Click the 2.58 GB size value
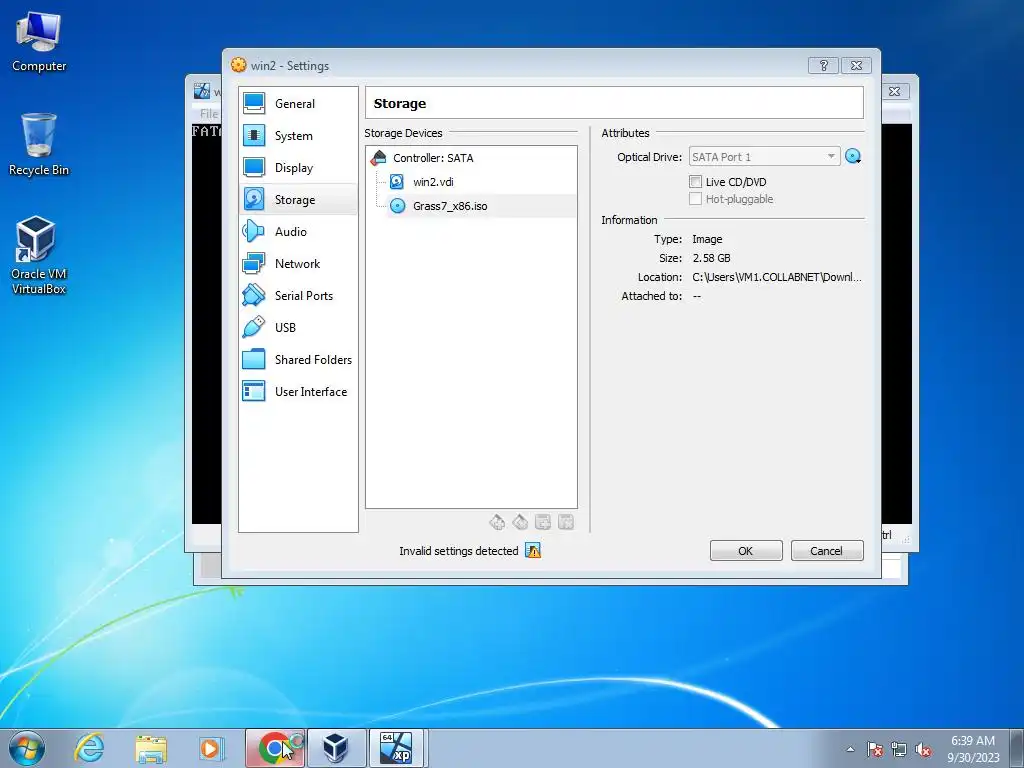Screen dimensions: 1024x768 [x=711, y=258]
